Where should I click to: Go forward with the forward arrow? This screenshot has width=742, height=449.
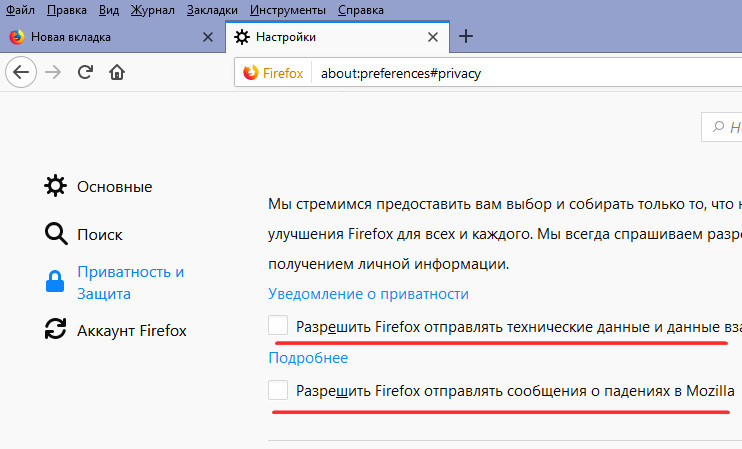click(x=53, y=72)
